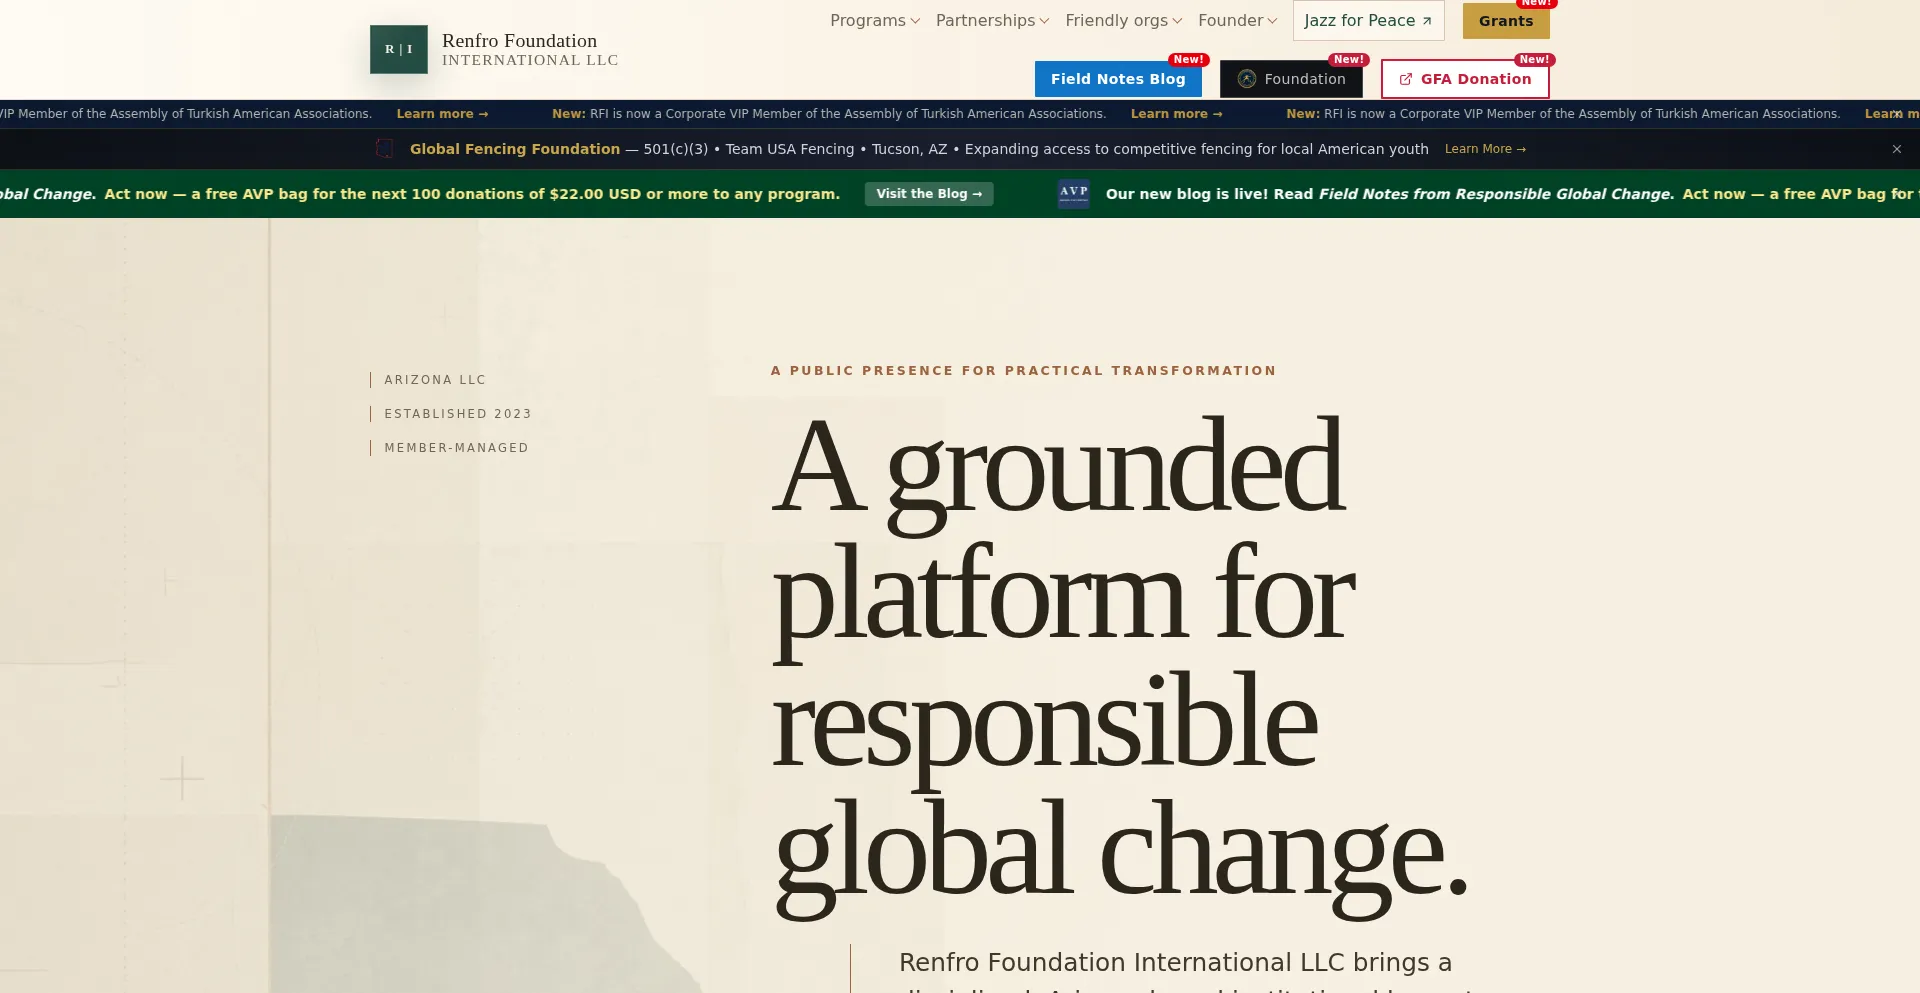
Task: Follow the Learn More link for Global Fencing Foundation
Action: point(1485,149)
